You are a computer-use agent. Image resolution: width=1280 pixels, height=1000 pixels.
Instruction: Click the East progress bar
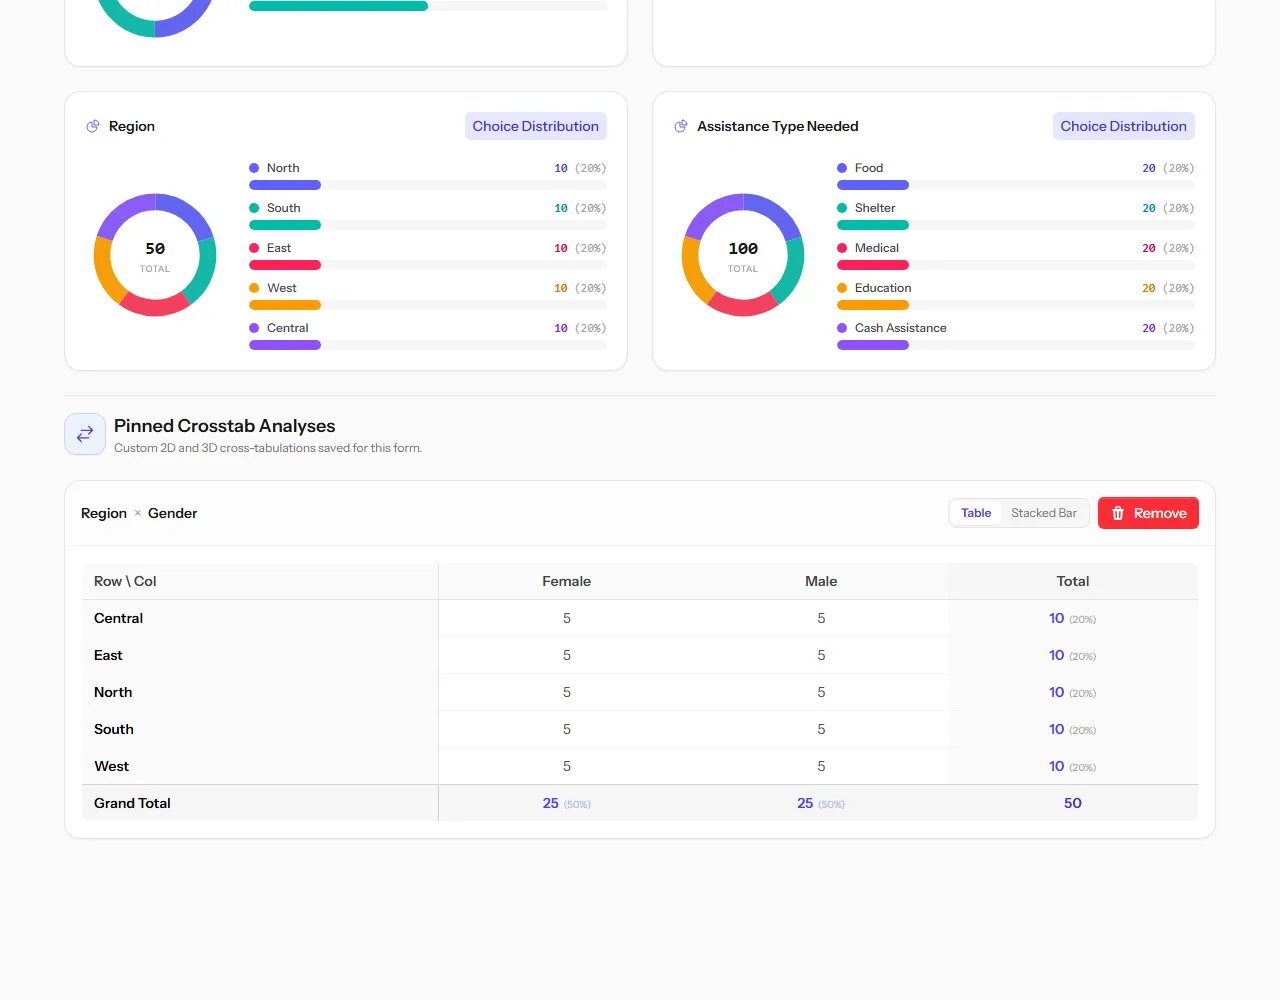pos(428,265)
